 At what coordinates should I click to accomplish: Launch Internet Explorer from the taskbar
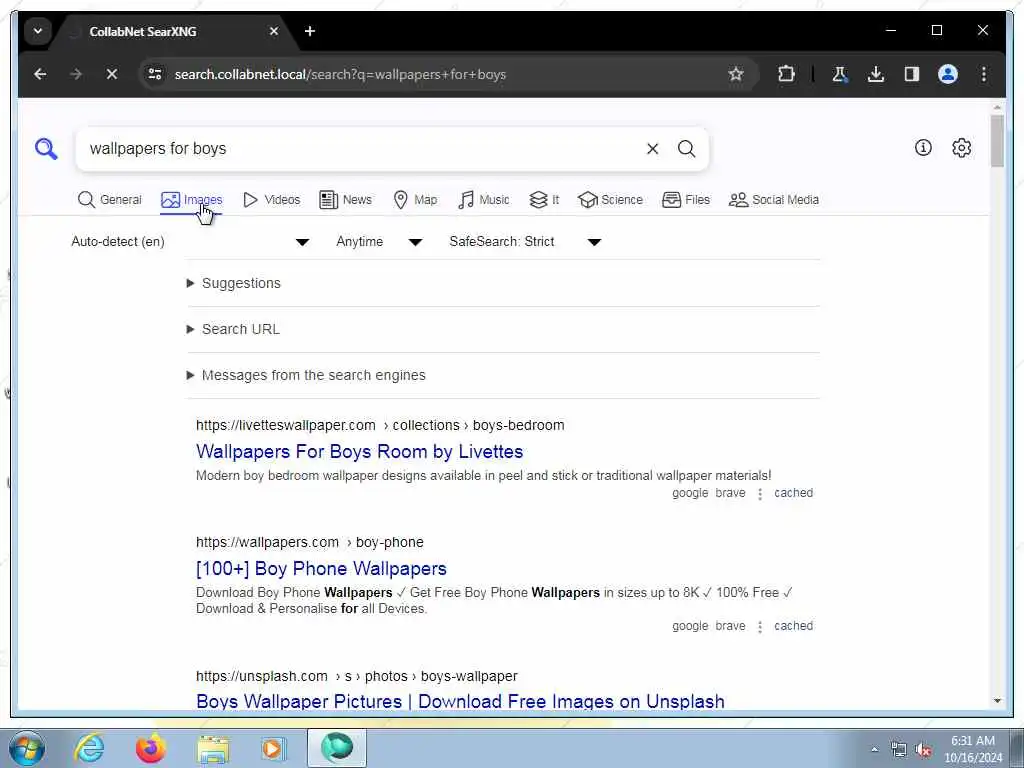tap(89, 748)
